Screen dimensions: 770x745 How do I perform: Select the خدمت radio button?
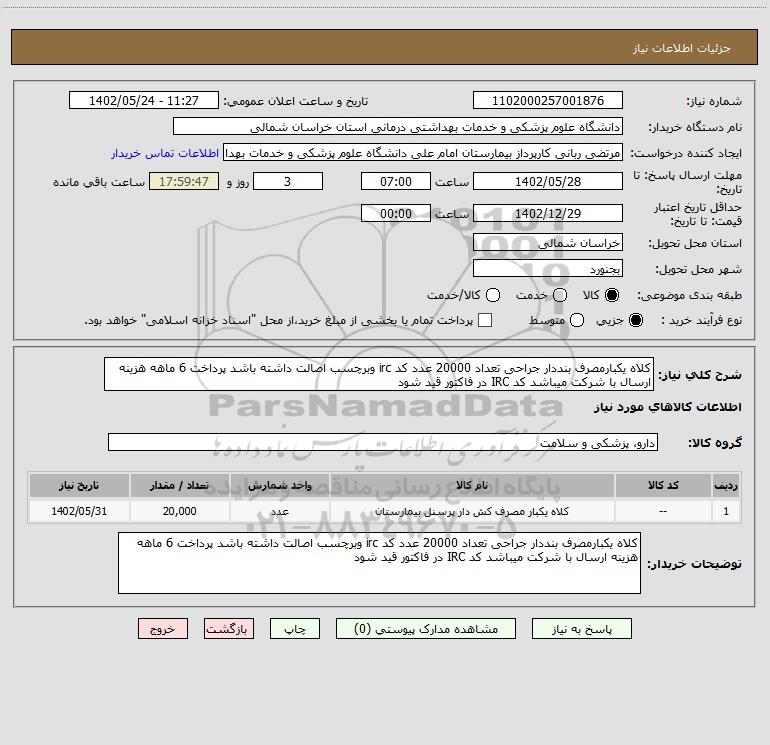560,295
